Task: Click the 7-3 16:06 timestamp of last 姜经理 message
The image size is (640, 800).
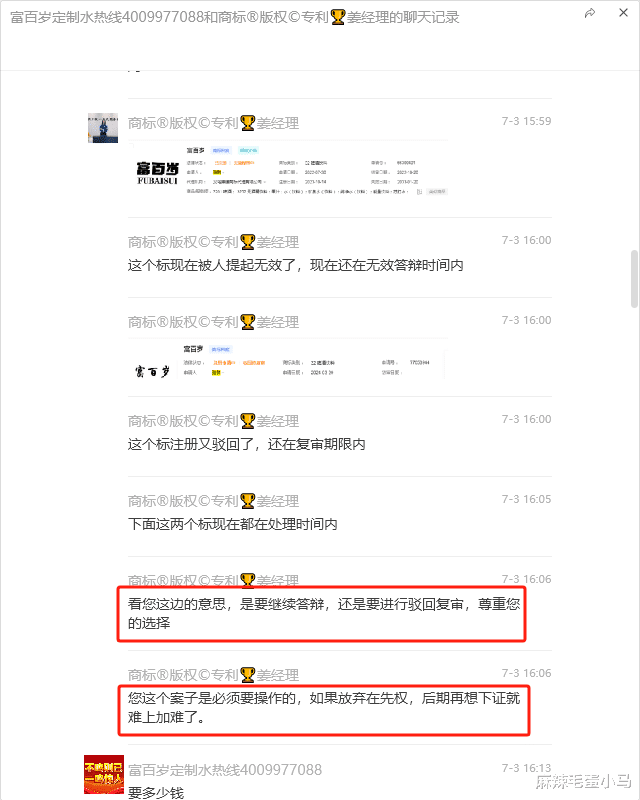Action: (x=526, y=673)
